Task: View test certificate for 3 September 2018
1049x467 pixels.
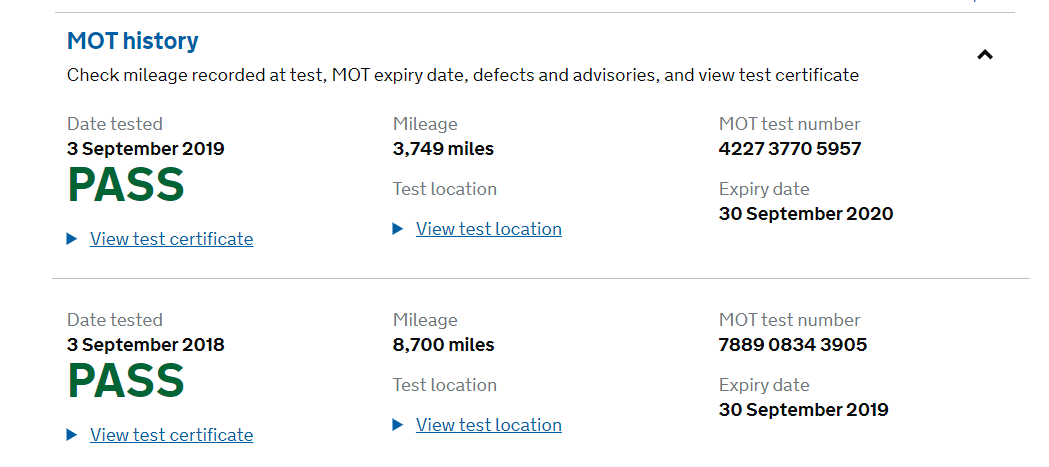Action: [x=171, y=435]
